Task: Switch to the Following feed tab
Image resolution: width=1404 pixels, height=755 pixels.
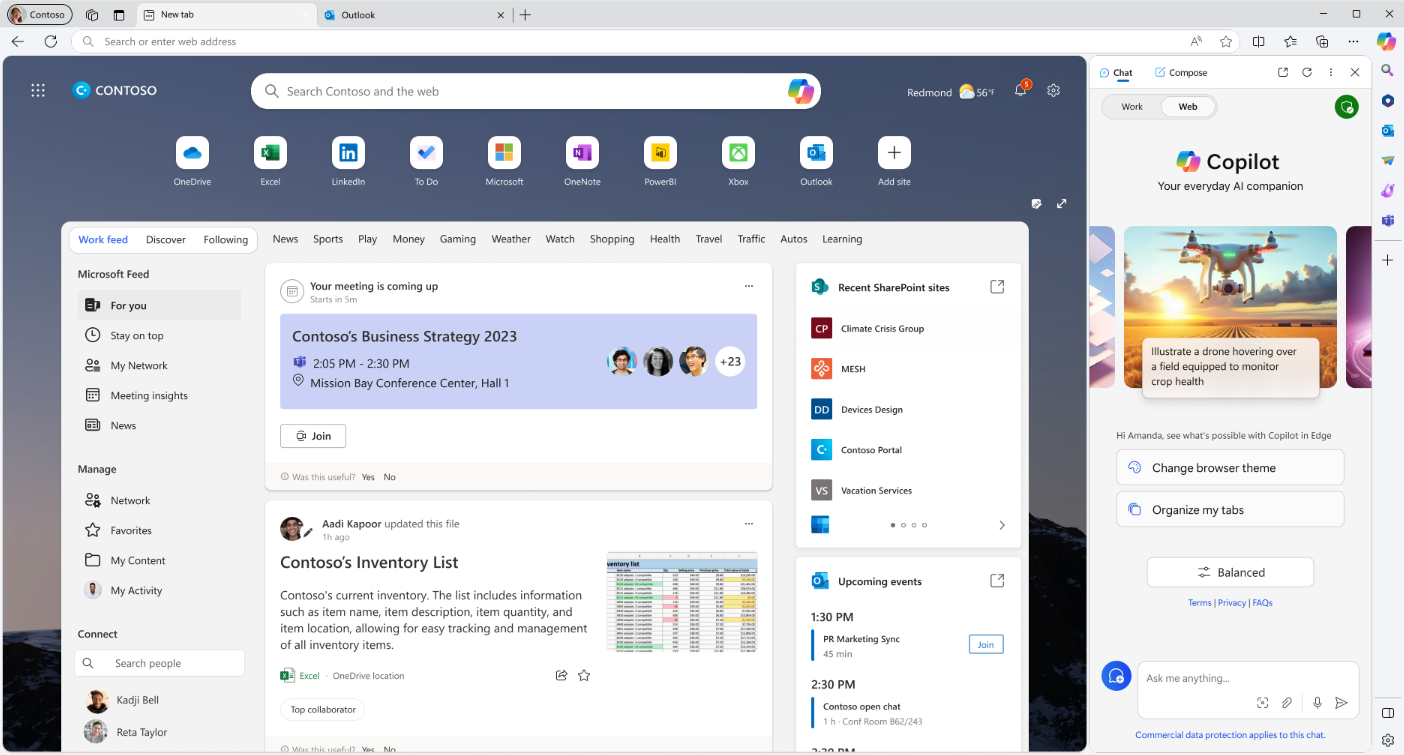Action: [226, 240]
